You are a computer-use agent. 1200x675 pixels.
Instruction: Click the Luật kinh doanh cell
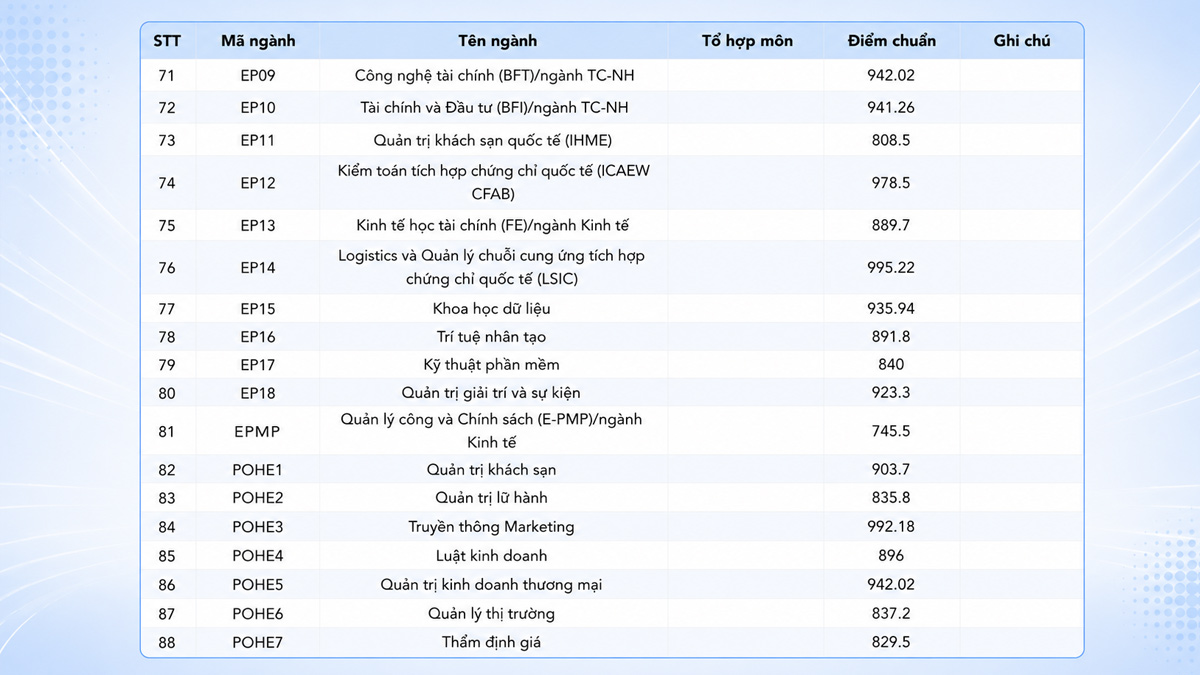[x=491, y=556]
